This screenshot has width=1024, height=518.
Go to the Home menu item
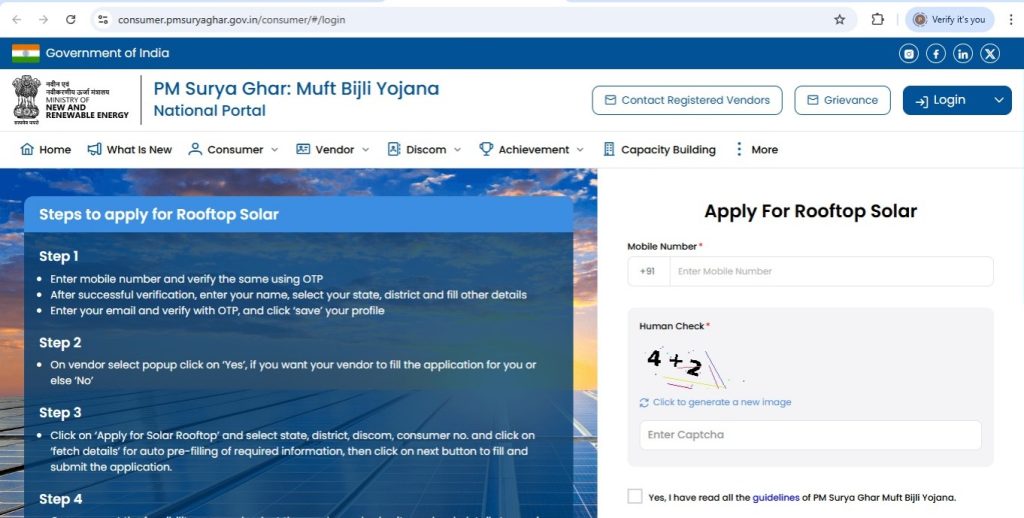click(46, 150)
